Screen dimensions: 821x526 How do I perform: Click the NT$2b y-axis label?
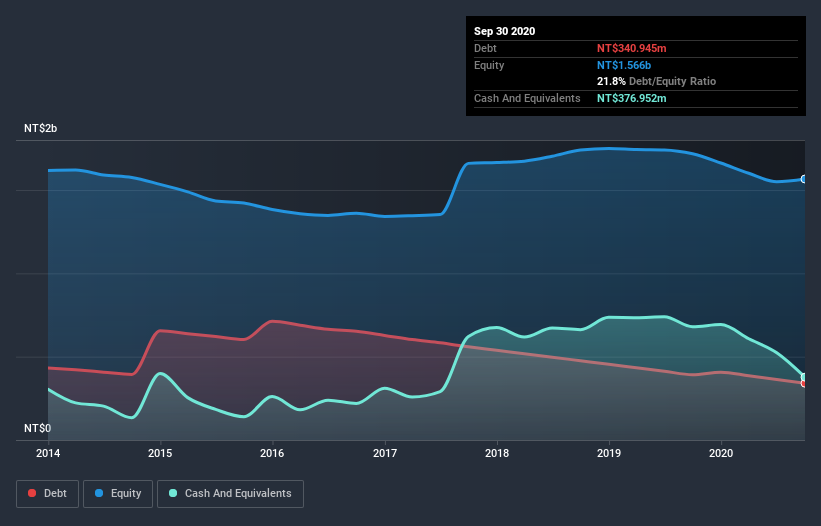point(40,128)
